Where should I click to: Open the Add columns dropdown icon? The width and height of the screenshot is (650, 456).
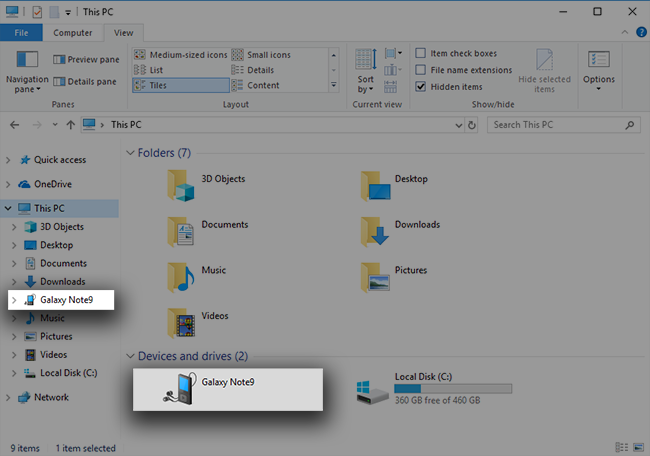393,70
